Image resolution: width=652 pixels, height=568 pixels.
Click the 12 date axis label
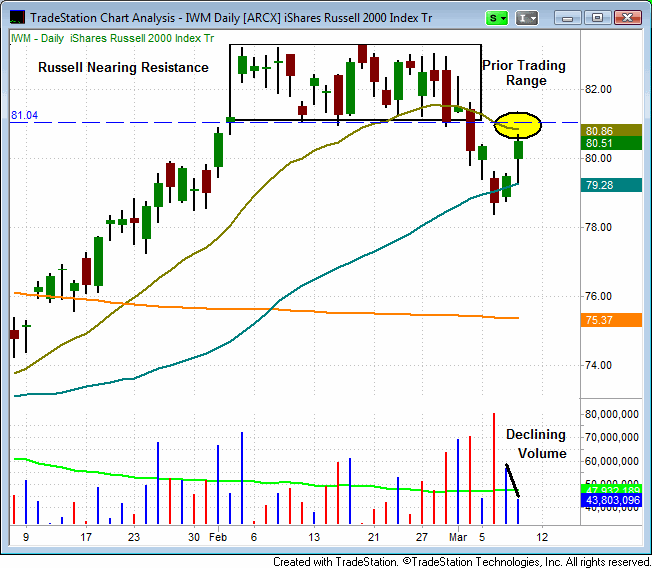point(542,537)
